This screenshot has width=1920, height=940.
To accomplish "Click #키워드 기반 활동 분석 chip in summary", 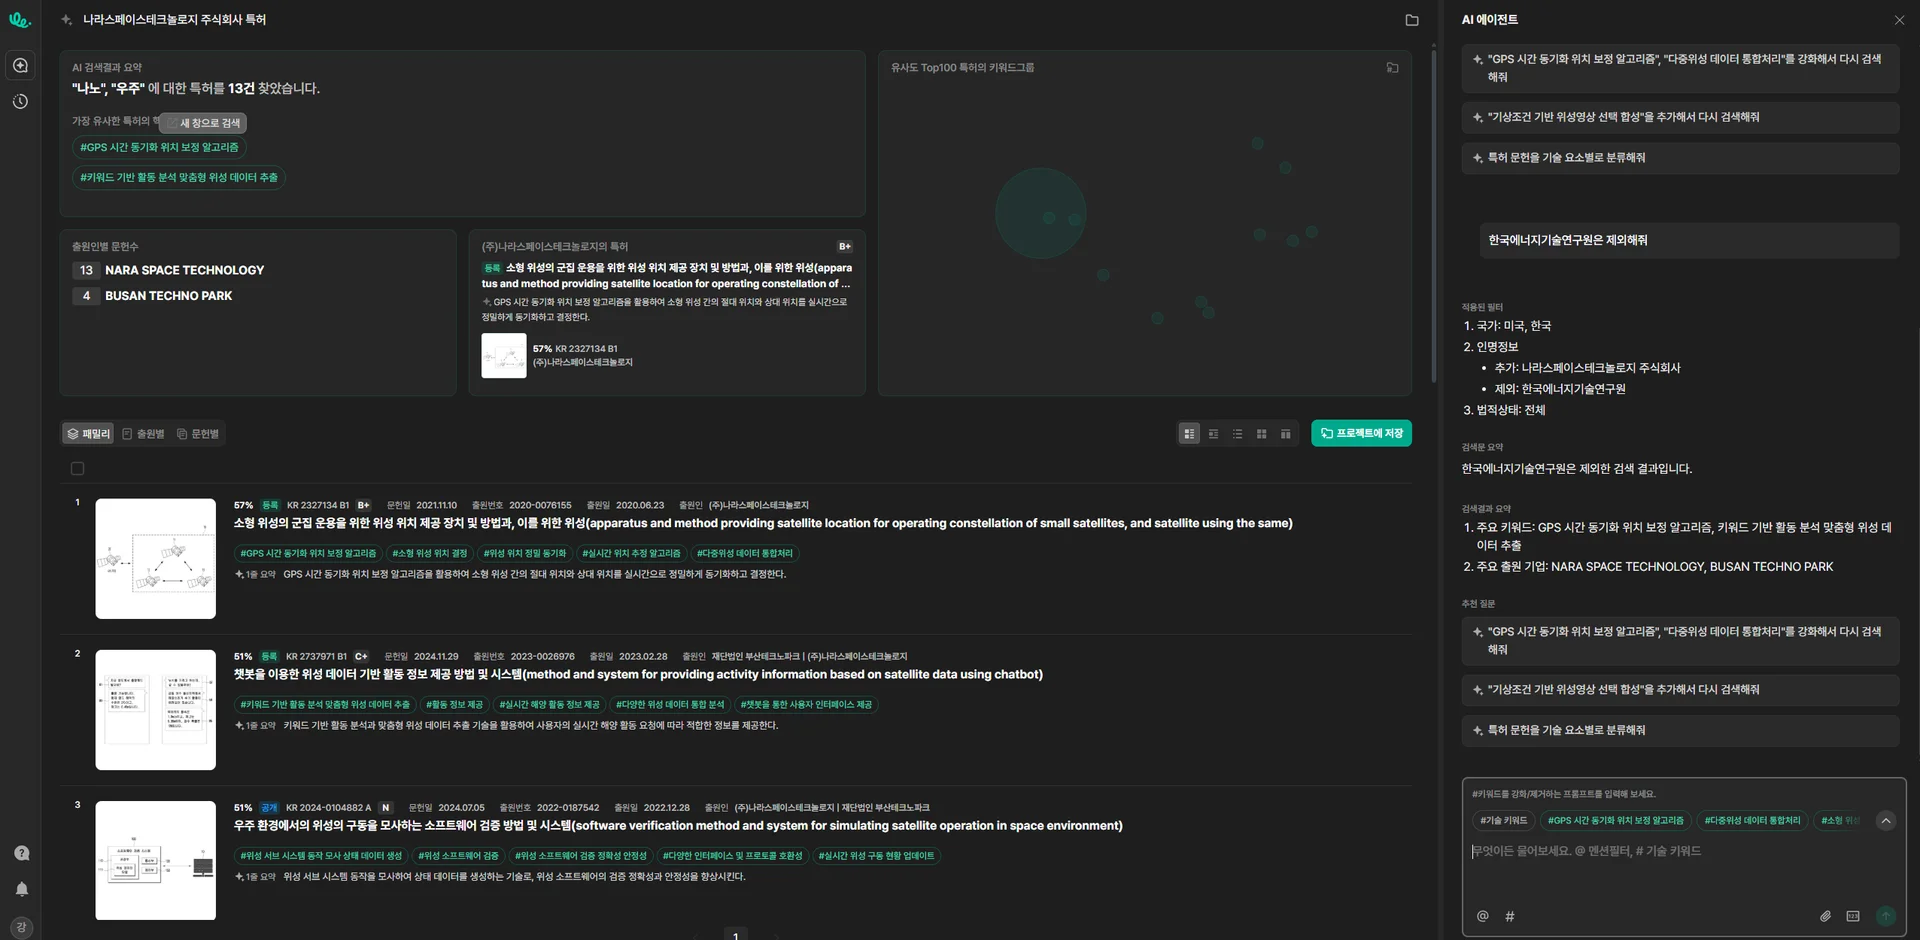I will click(179, 178).
